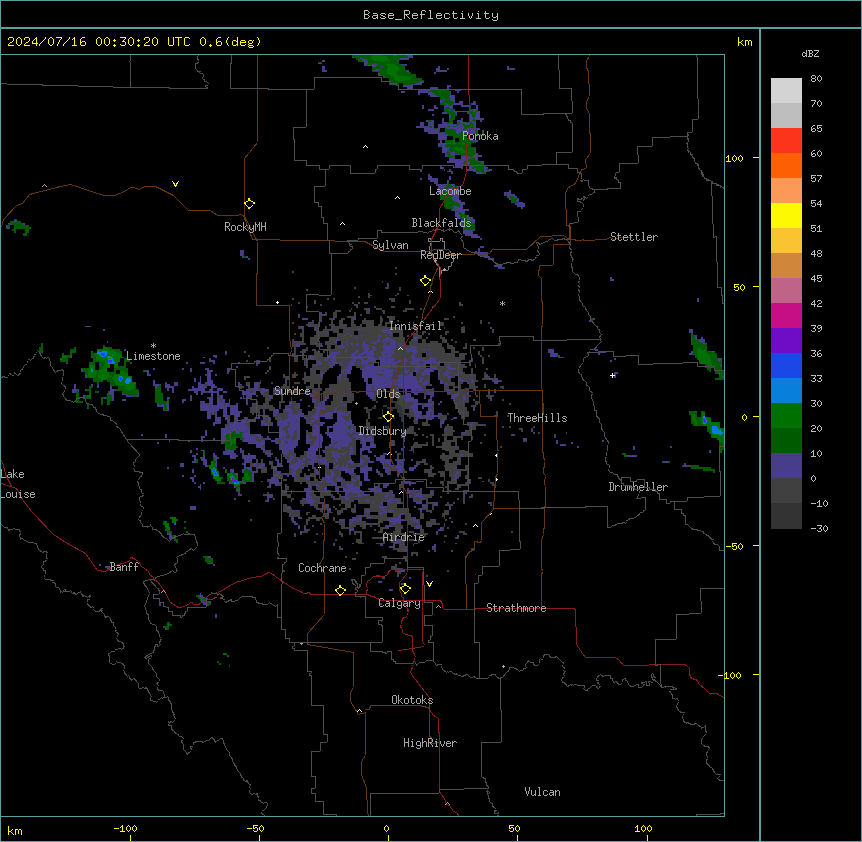This screenshot has width=862, height=842.
Task: Click the Strathmore city label
Action: [x=516, y=608]
